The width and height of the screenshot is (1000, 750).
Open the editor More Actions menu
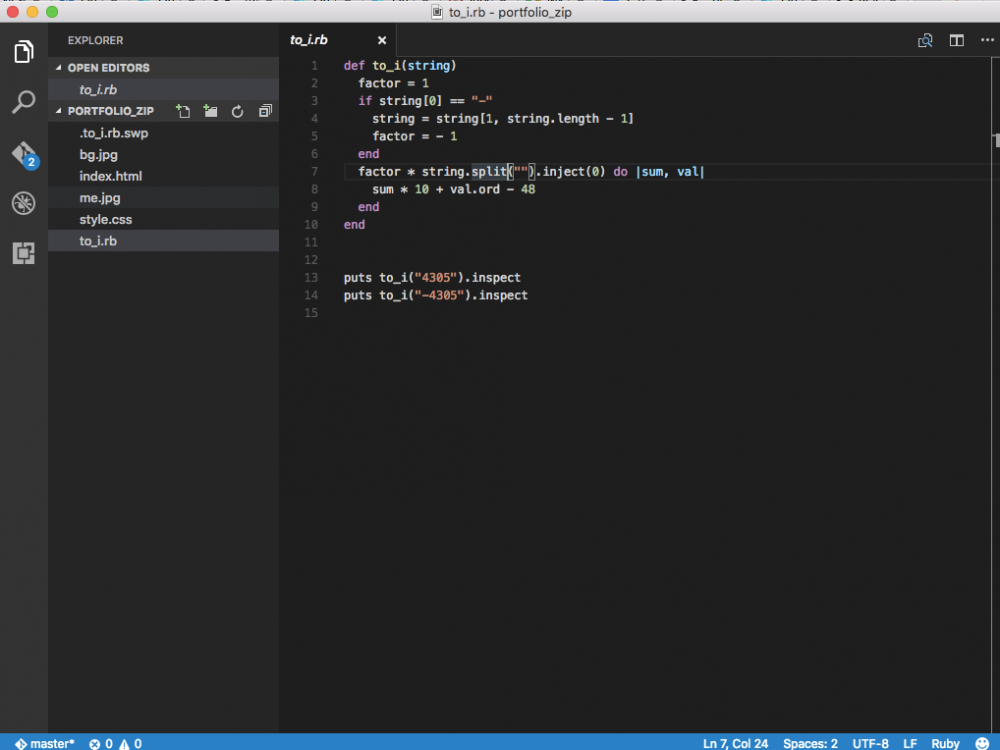tap(987, 40)
